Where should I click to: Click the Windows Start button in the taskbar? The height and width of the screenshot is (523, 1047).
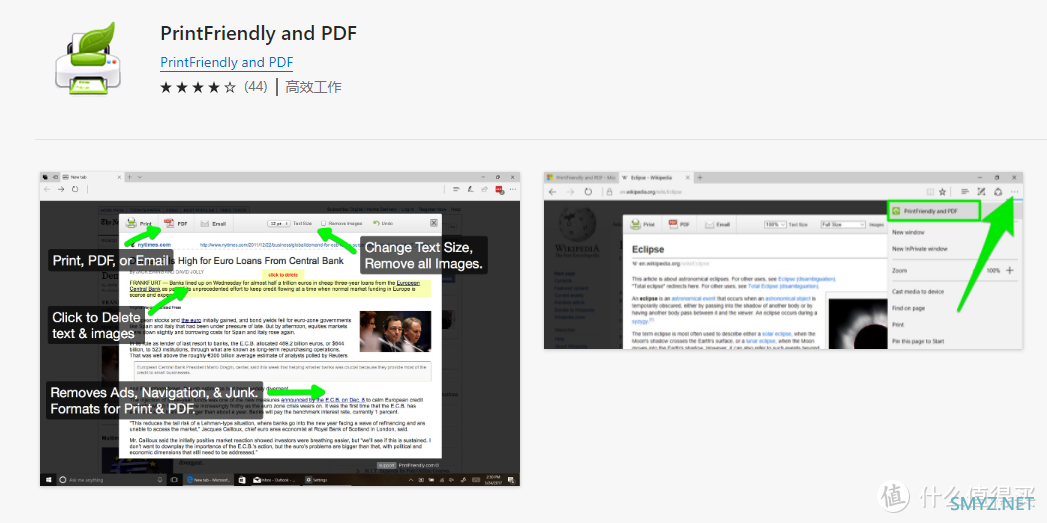tap(48, 480)
